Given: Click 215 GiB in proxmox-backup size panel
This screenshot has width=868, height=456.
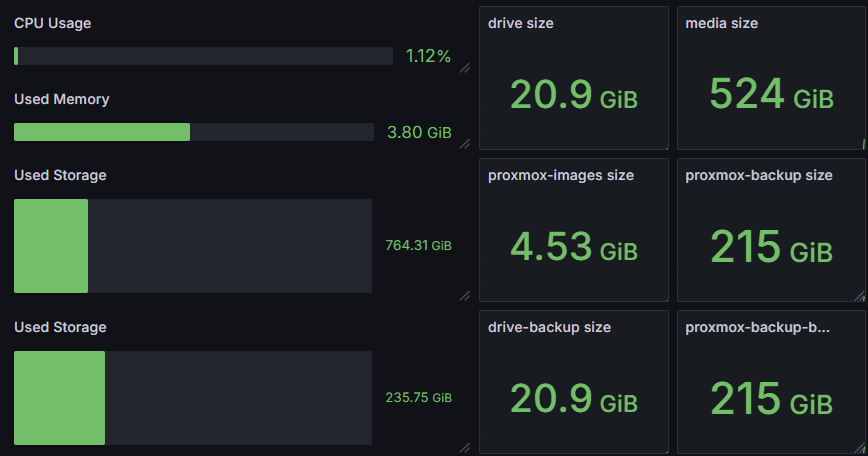Looking at the screenshot, I should point(772,246).
